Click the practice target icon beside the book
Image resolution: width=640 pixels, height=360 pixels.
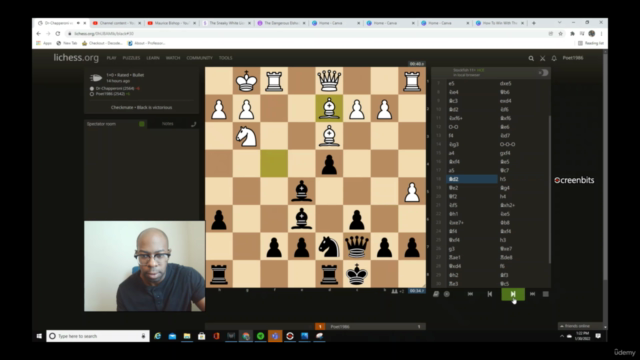coord(447,294)
